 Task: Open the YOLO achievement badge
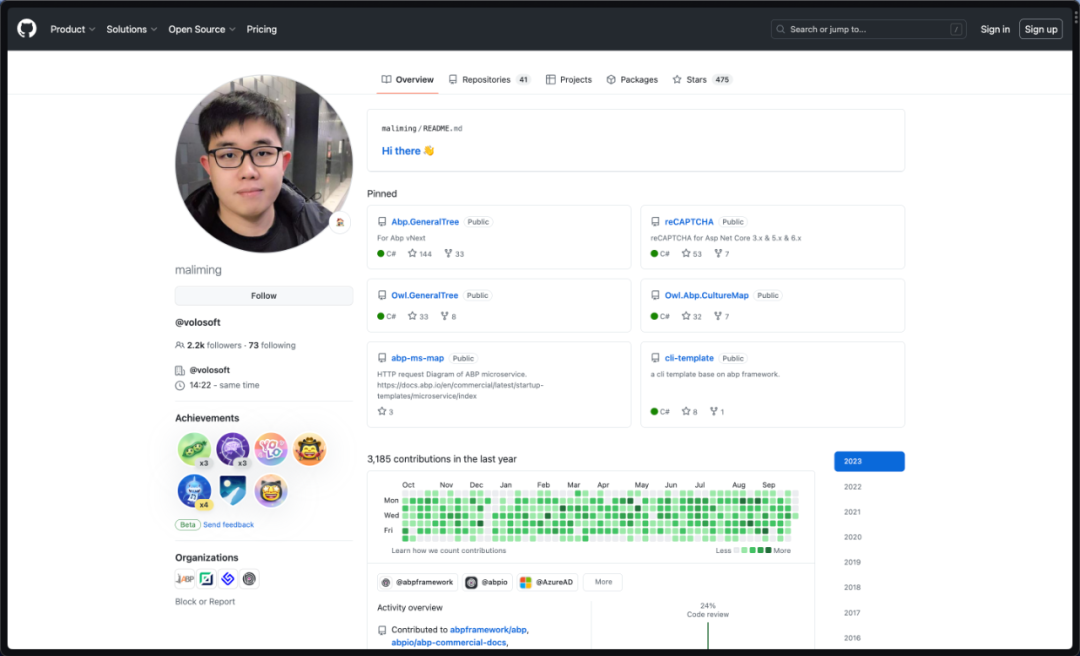pos(271,449)
